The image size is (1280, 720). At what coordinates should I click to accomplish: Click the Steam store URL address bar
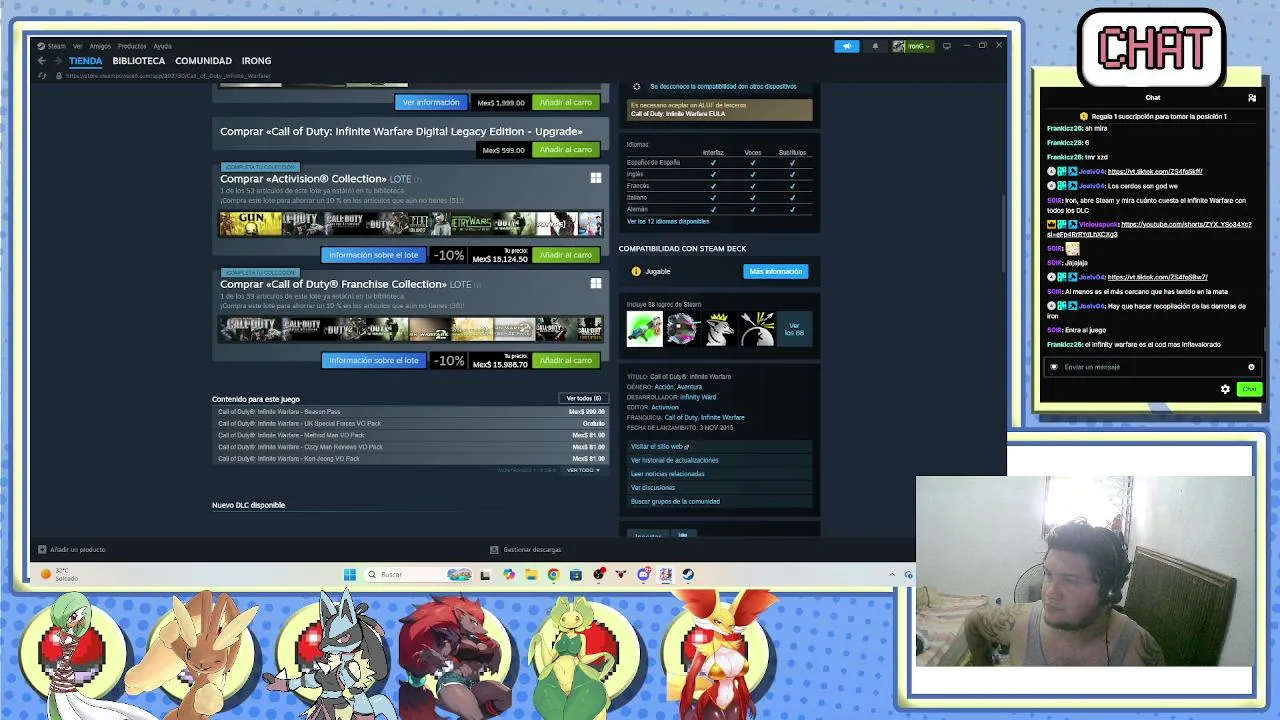click(168, 76)
